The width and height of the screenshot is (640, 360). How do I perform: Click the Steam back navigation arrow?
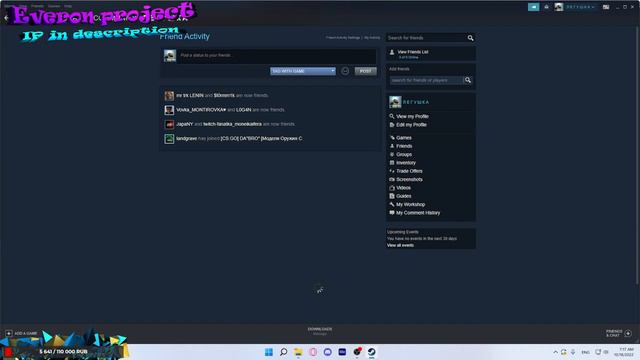pyautogui.click(x=6, y=18)
